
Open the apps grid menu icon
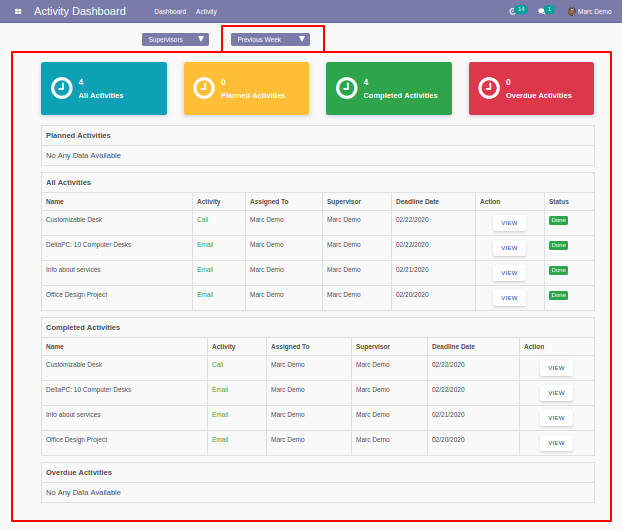[18, 12]
